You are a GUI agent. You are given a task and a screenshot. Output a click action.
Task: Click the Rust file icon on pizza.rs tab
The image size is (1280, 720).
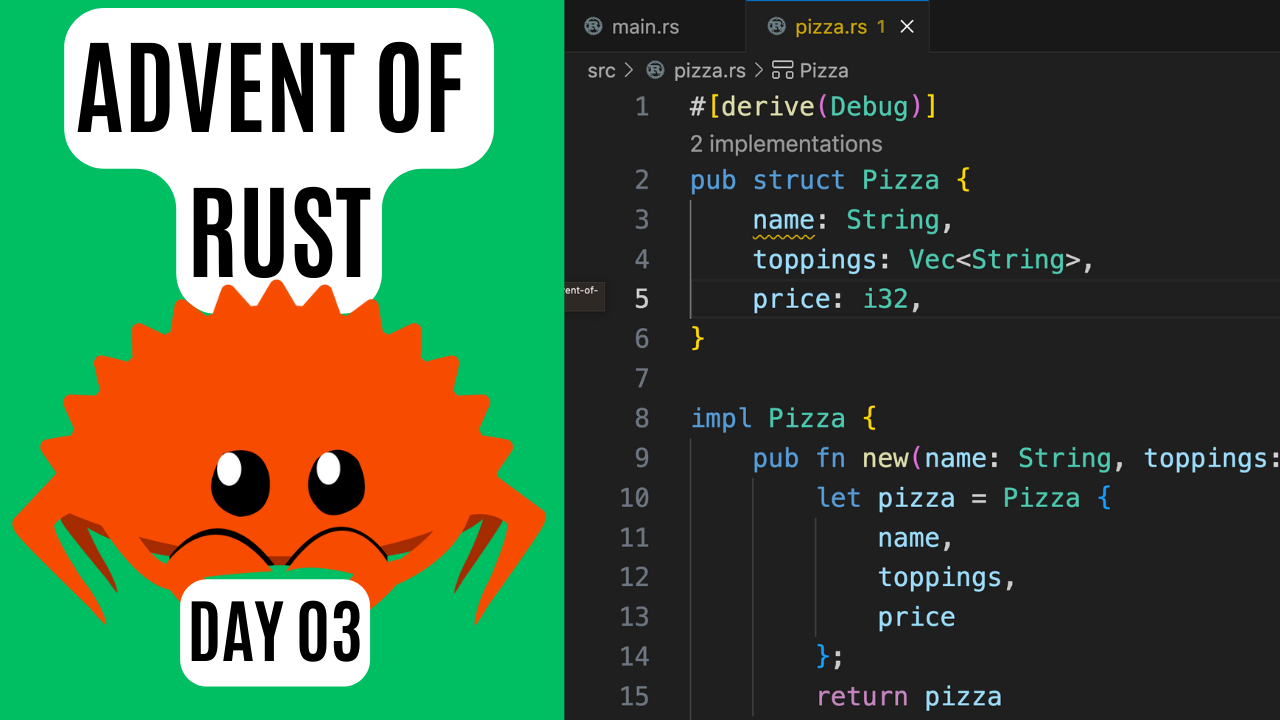click(776, 27)
